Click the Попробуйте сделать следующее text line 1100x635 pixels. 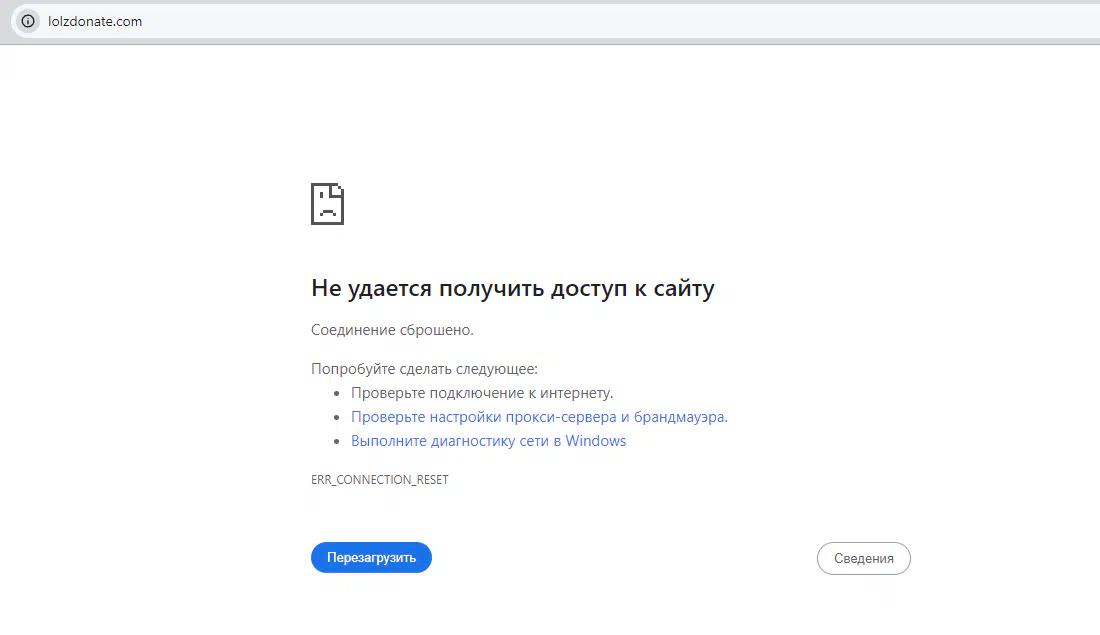(424, 369)
